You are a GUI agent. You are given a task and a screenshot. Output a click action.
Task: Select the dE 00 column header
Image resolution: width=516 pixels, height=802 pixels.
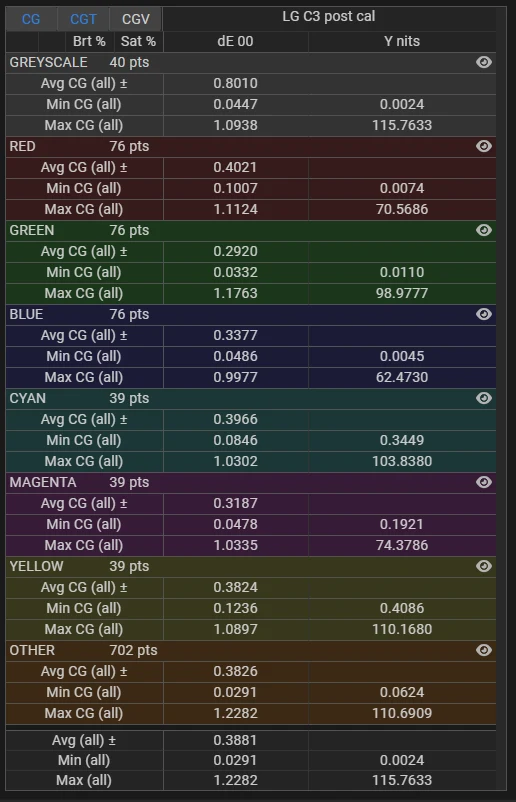(x=235, y=41)
